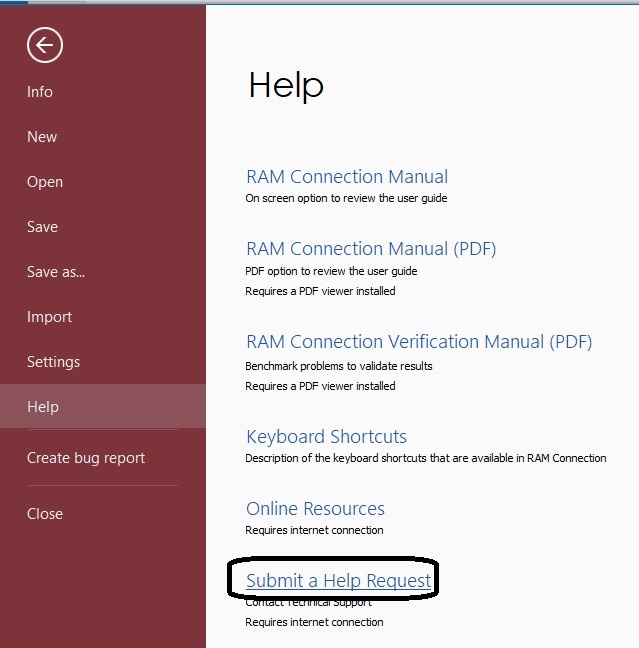Viewport: 639px width, 648px height.
Task: Click the back arrow circle icon
Action: click(x=45, y=45)
